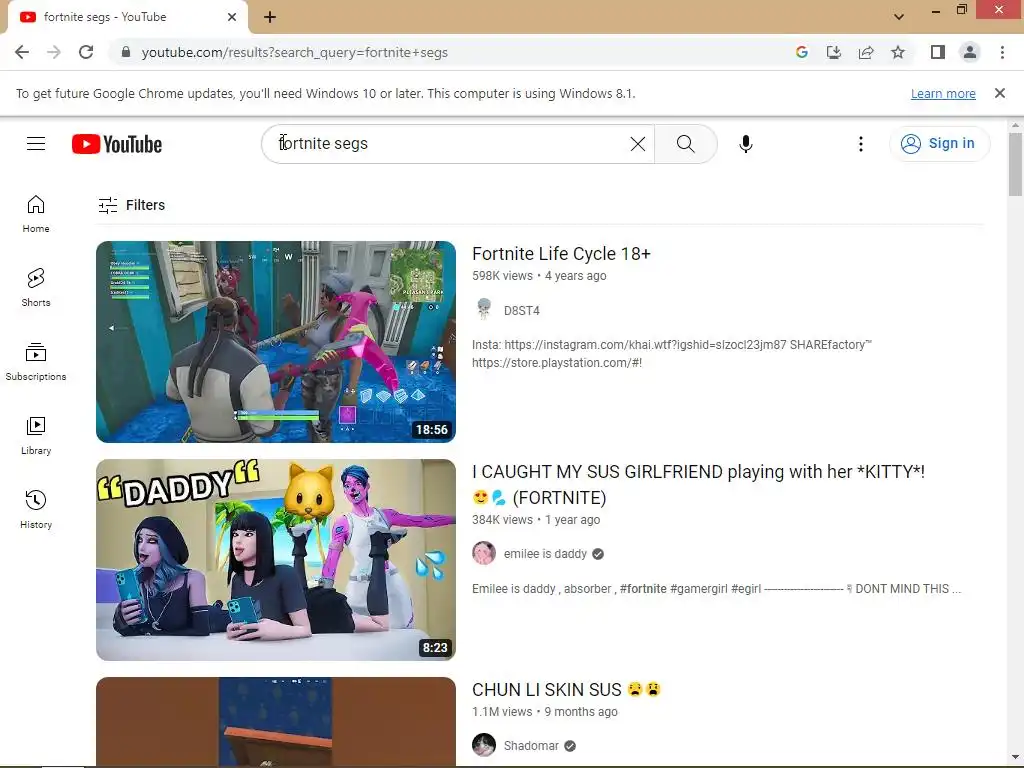
Task: Click the 598K views text
Action: coord(502,276)
